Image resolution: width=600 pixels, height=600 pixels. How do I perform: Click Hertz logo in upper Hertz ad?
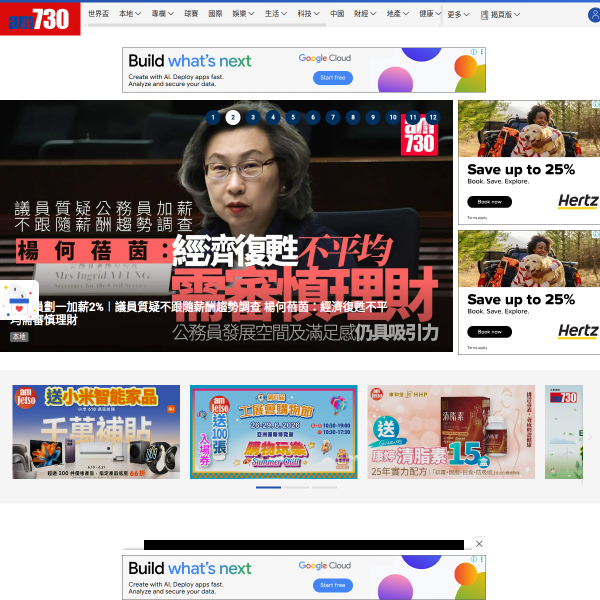578,201
